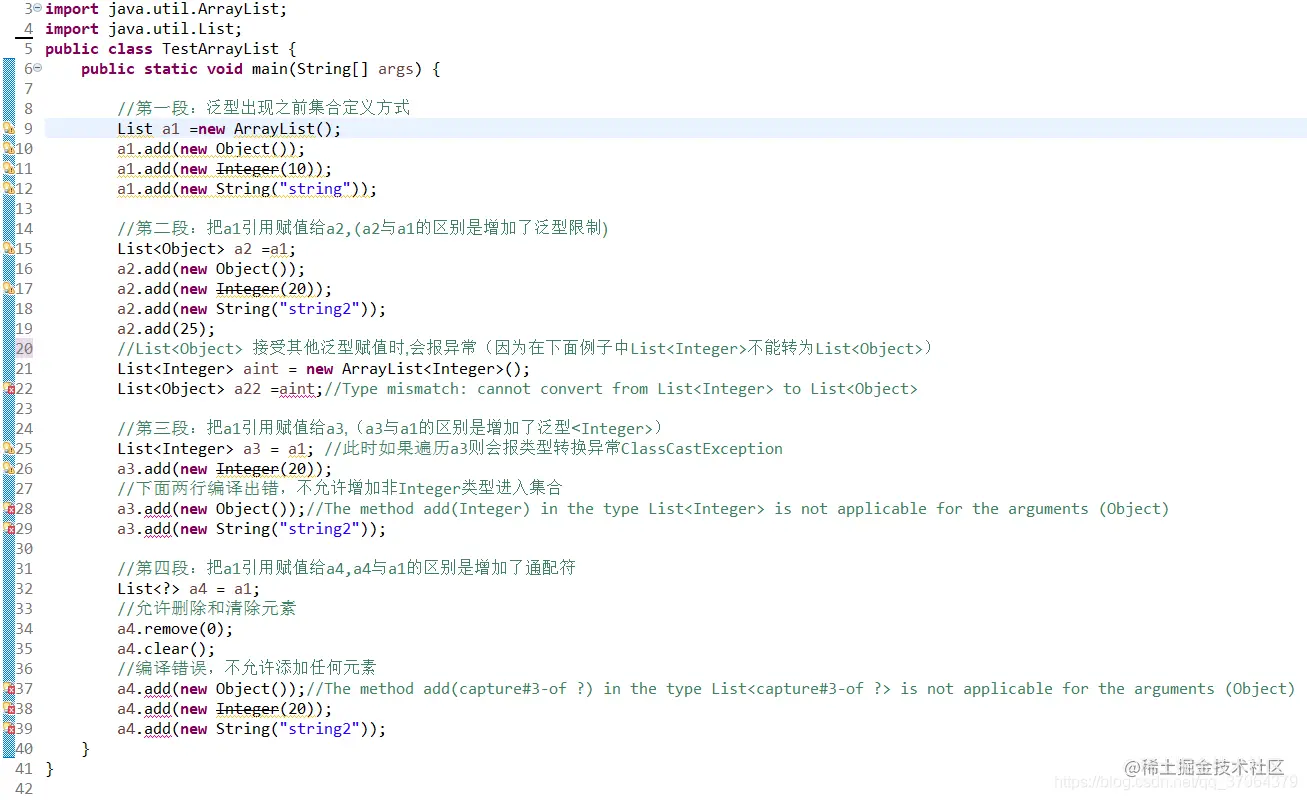Click the line "a1.add(new Object());"
This screenshot has height=800, width=1307.
click(211, 149)
